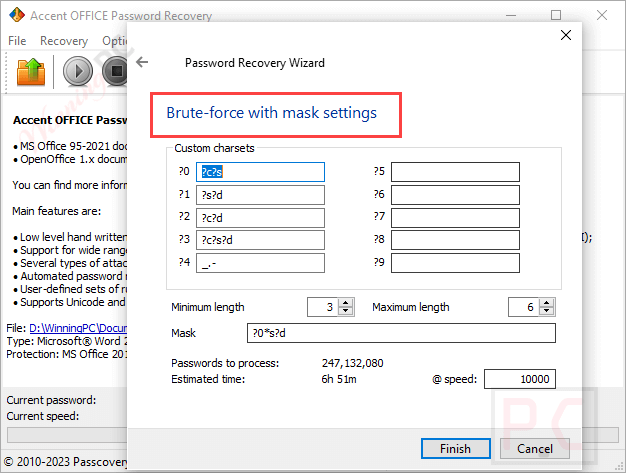Click the 'Current password:' label in main window
The image size is (626, 473).
pos(51,400)
